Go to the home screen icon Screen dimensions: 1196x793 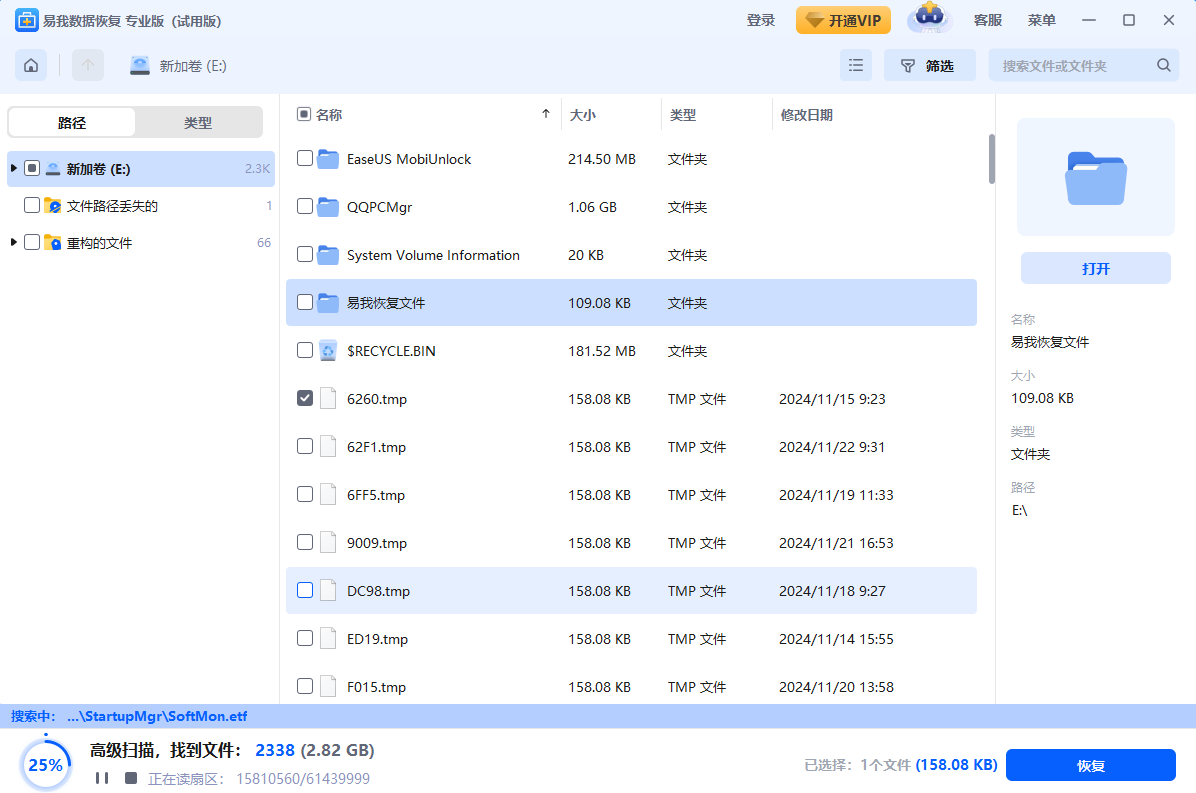[31, 66]
